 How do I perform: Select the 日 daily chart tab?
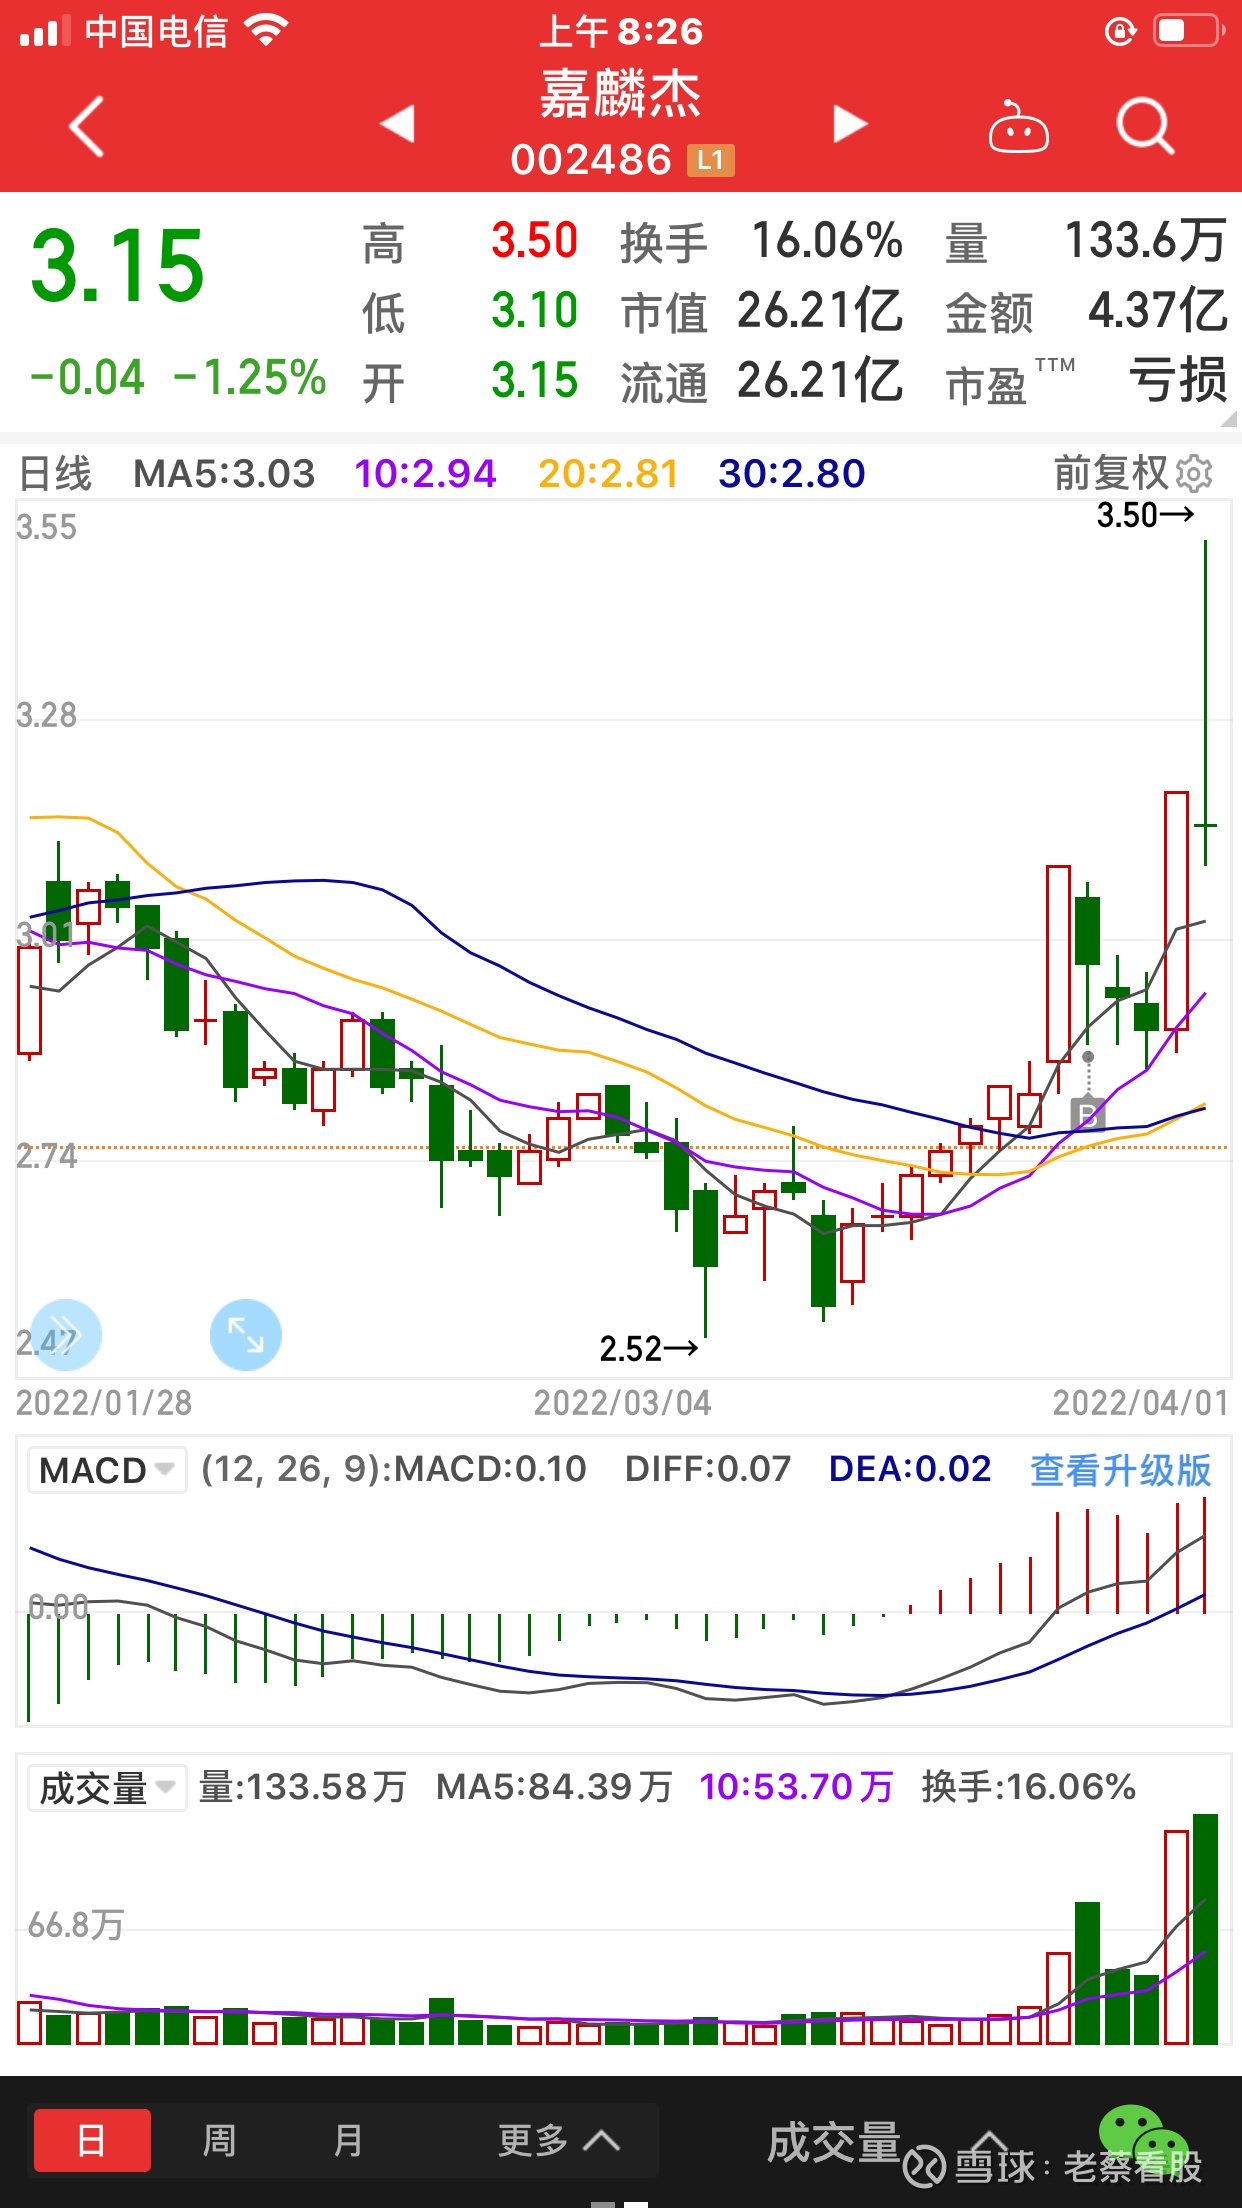coord(92,2141)
